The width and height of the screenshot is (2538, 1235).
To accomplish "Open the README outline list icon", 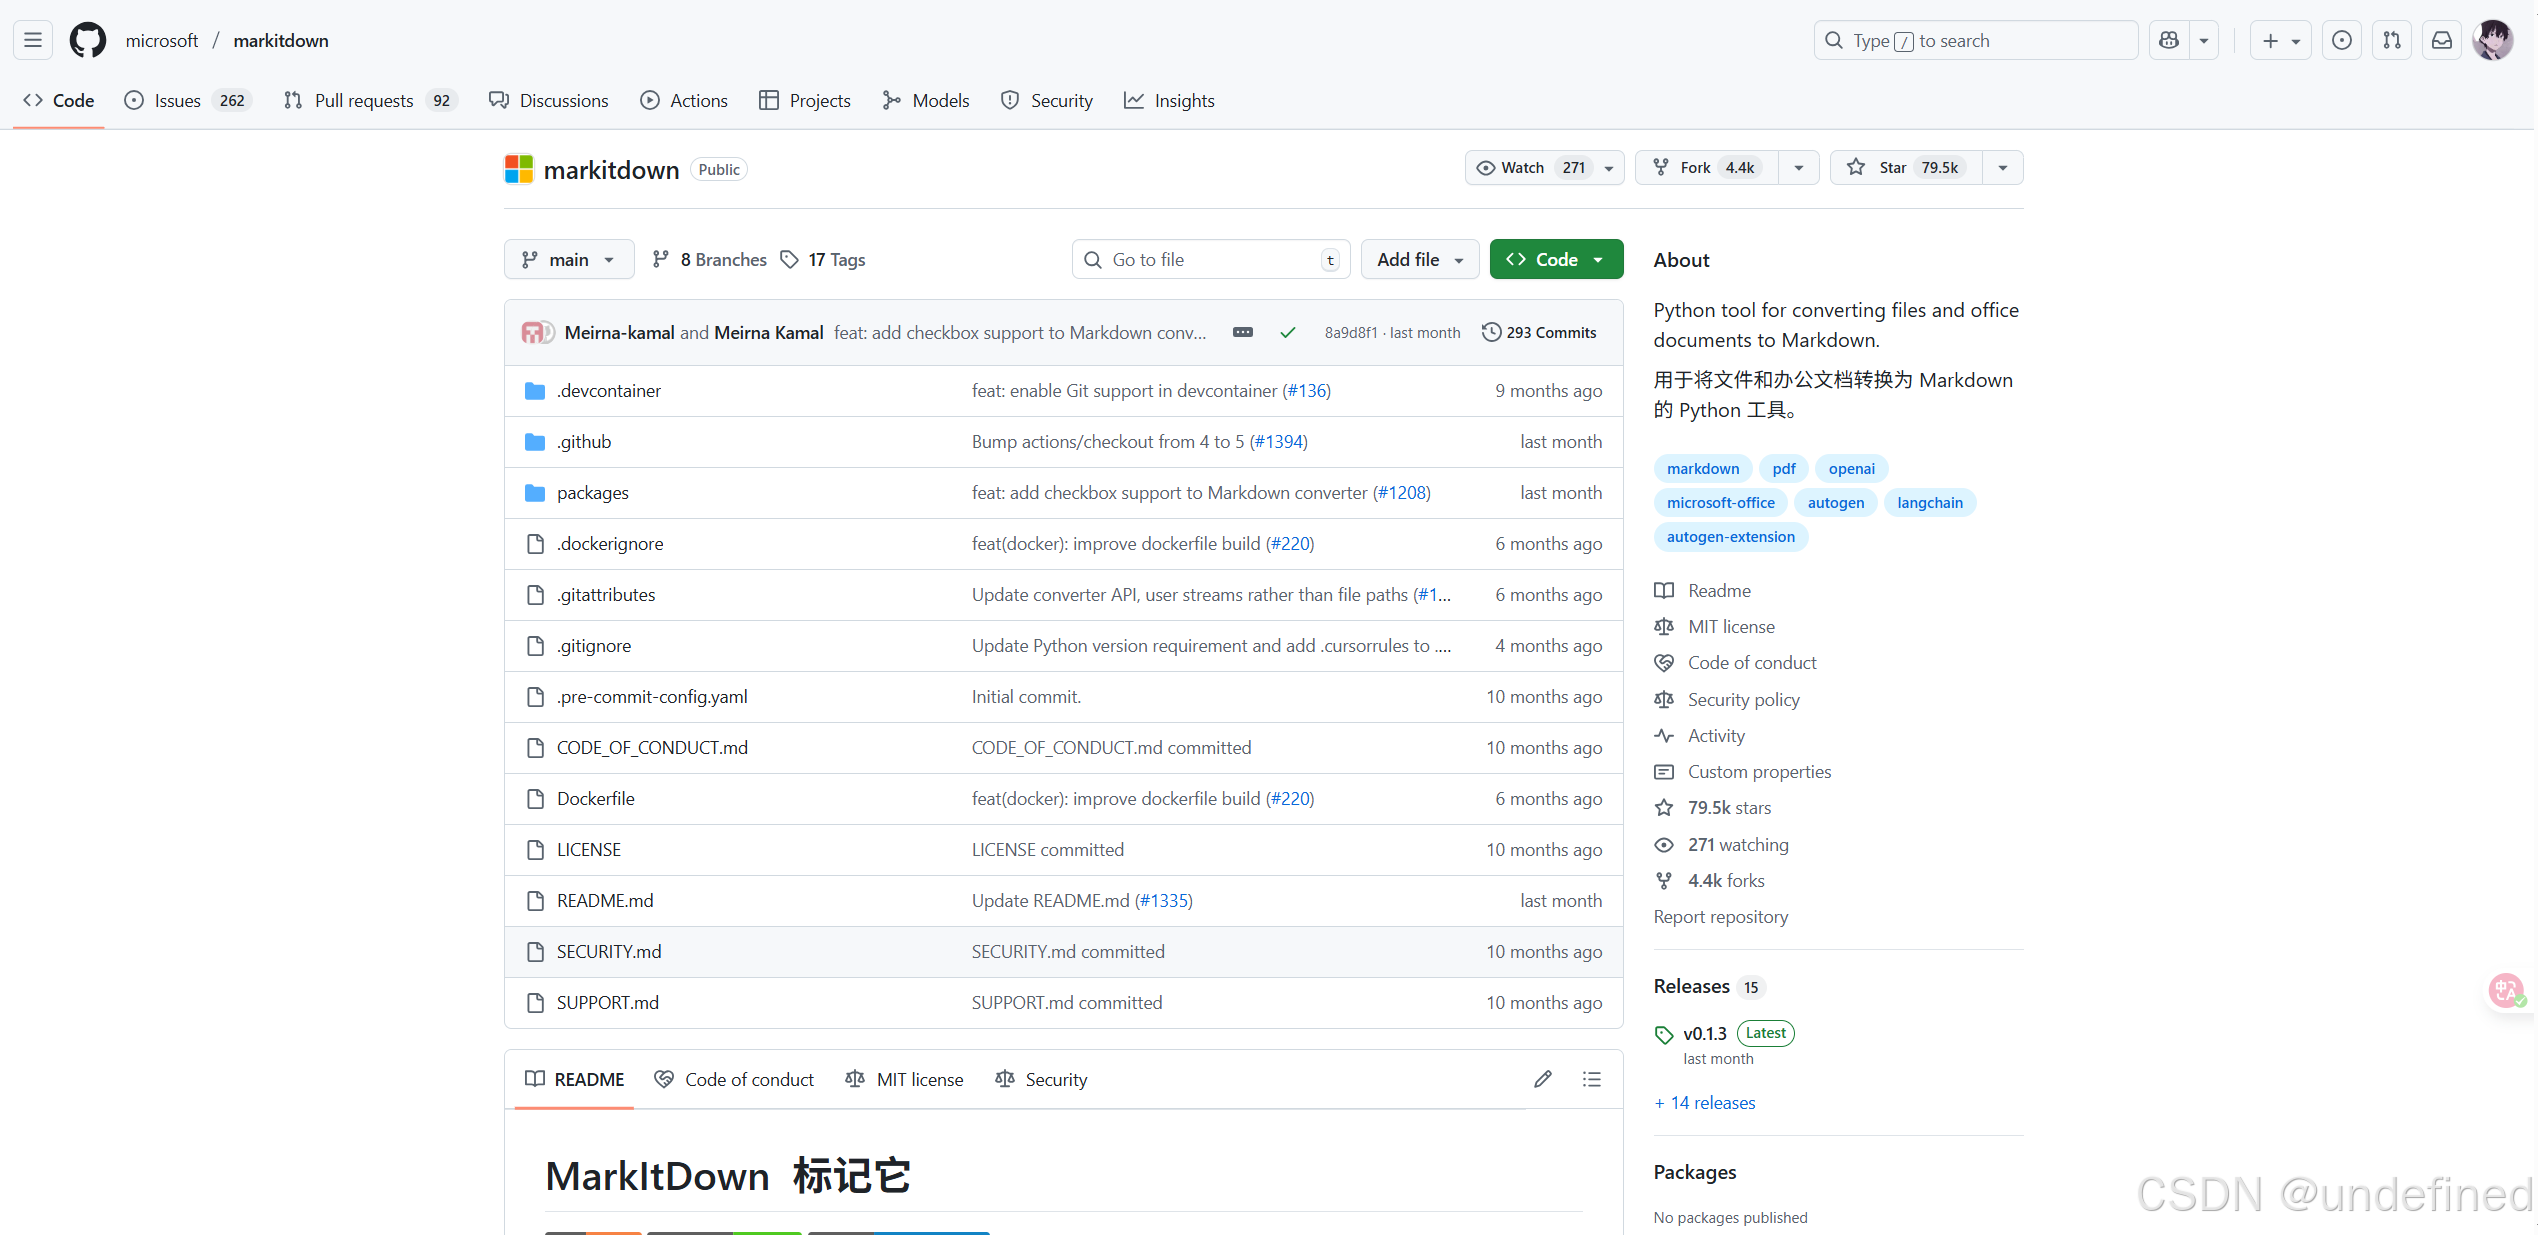I will pos(1592,1079).
